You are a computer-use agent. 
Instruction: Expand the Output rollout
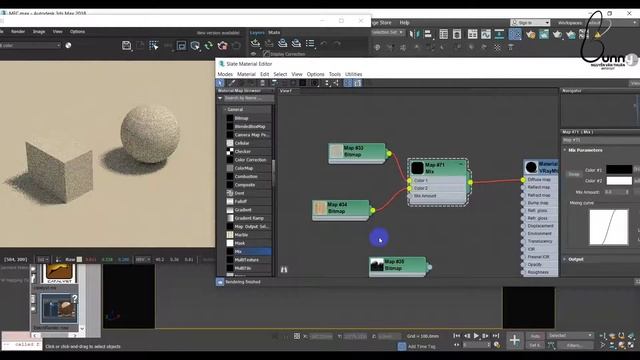[x=565, y=259]
